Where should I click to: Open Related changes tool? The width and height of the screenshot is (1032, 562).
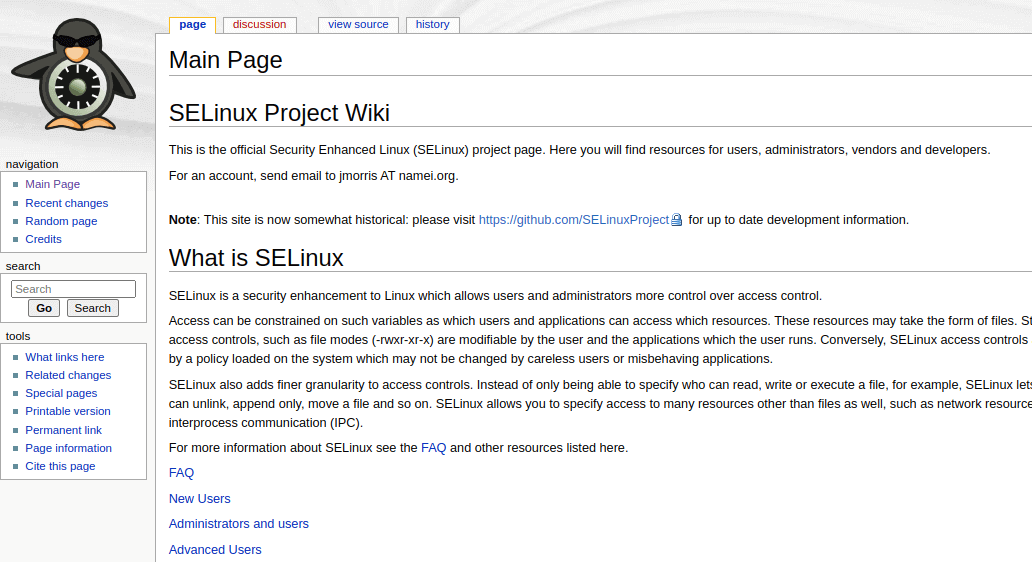(x=68, y=375)
